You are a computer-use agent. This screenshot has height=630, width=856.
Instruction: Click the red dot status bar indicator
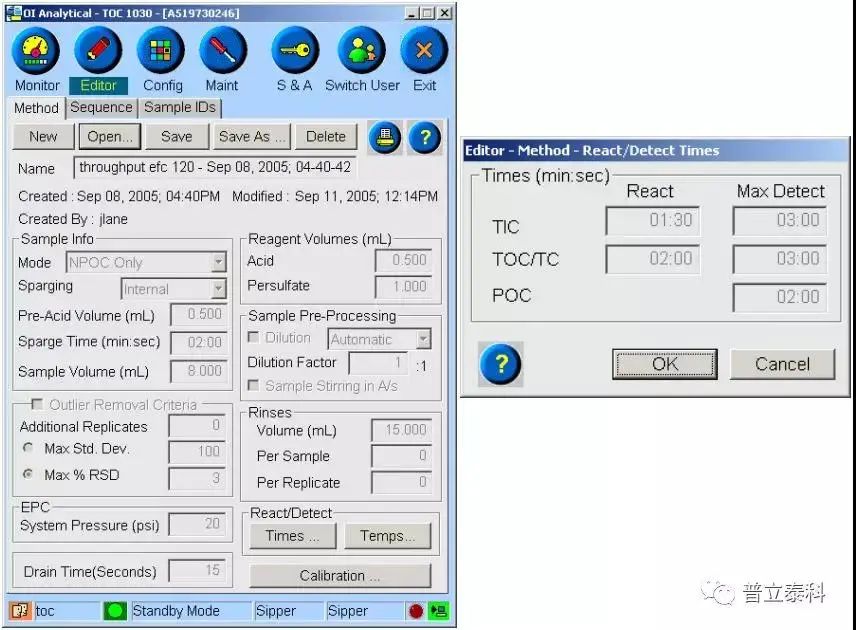coord(415,611)
